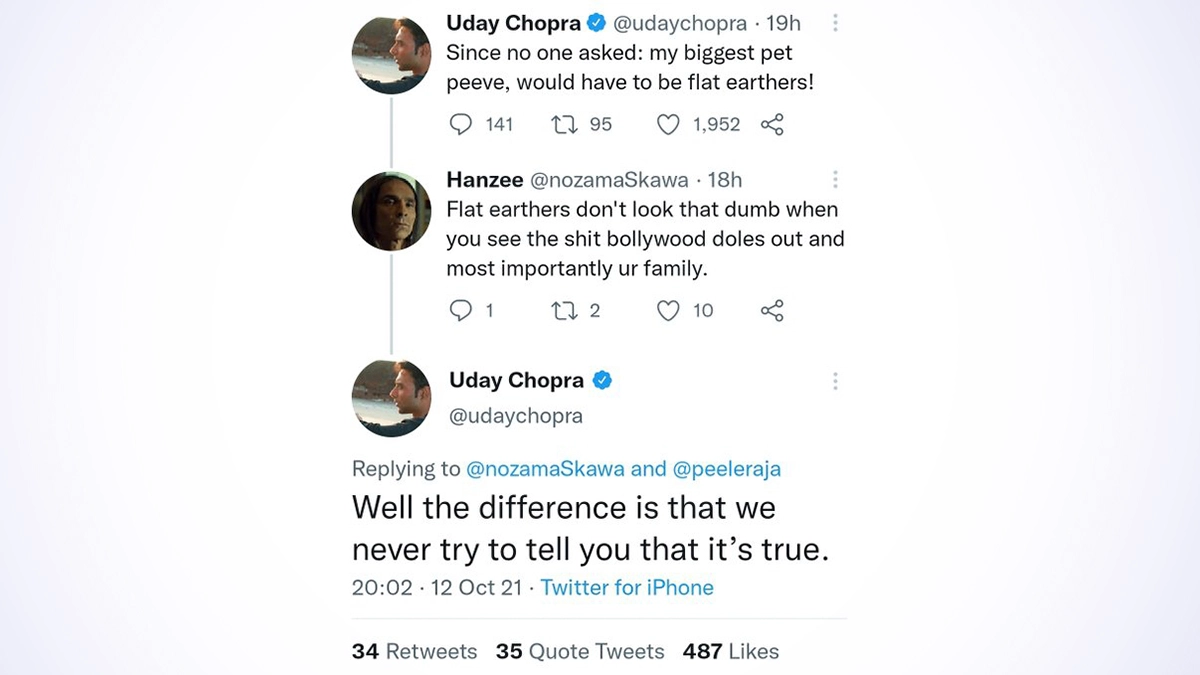This screenshot has width=1200, height=675.
Task: Share Hanzee's tweet
Action: coord(772,311)
